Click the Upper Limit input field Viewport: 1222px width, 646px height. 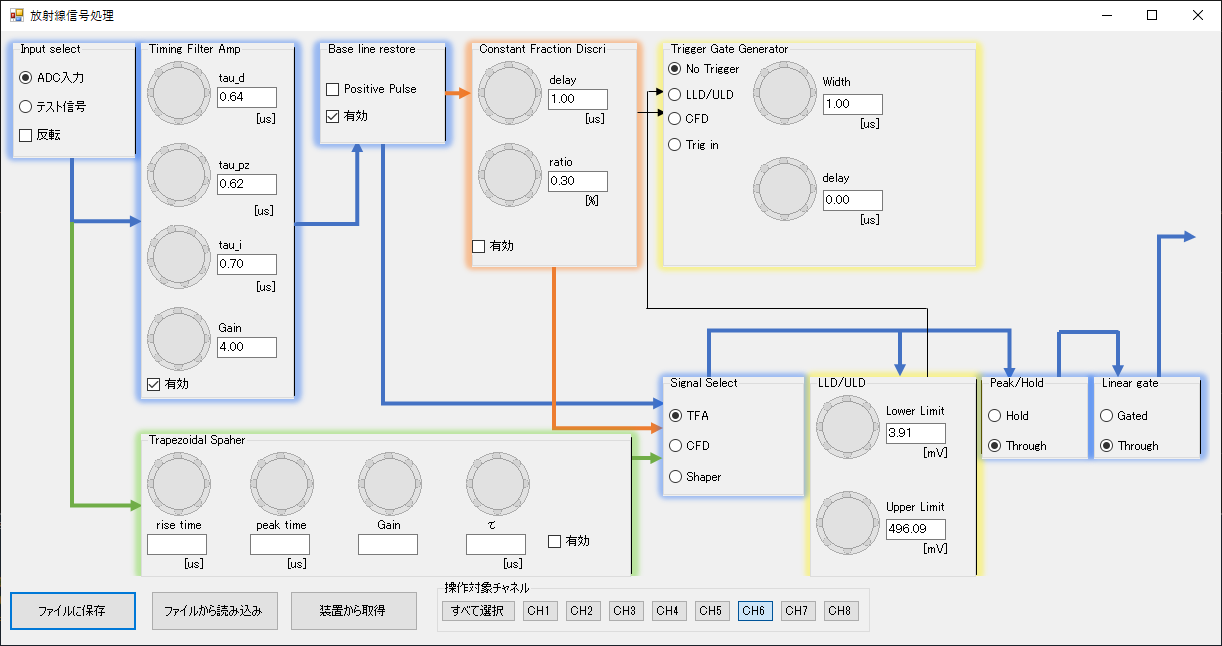[x=915, y=529]
